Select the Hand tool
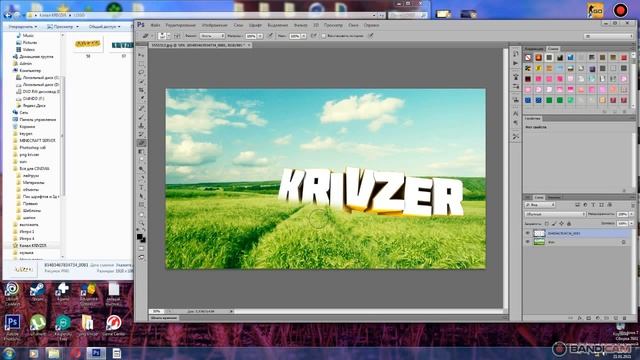 click(141, 215)
